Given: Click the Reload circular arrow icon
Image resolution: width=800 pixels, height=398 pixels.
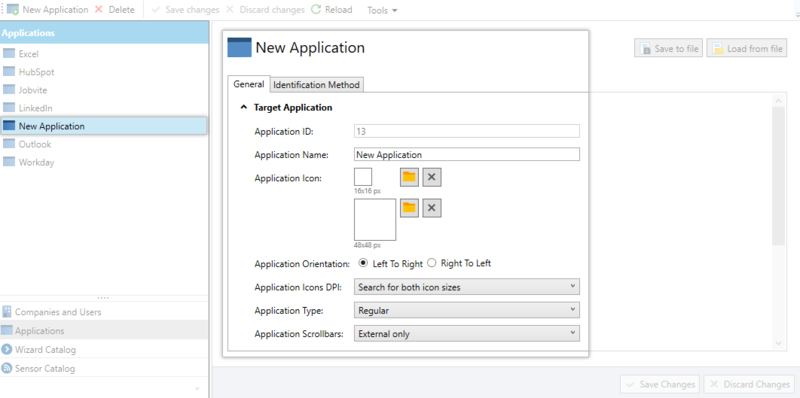Looking at the screenshot, I should [x=316, y=10].
